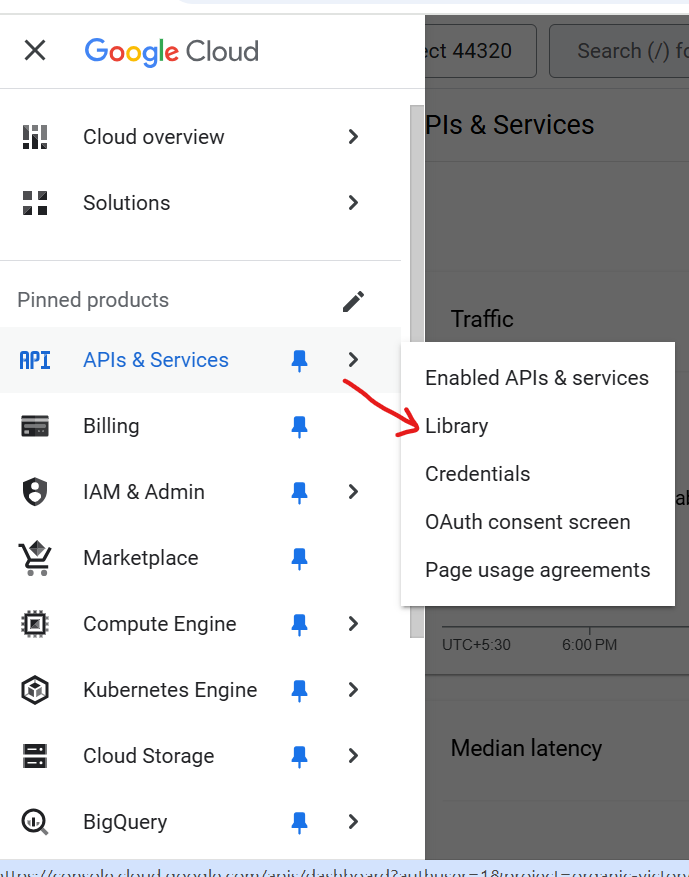Viewport: 689px width, 877px height.
Task: Edit pinned products with pencil icon
Action: click(353, 301)
